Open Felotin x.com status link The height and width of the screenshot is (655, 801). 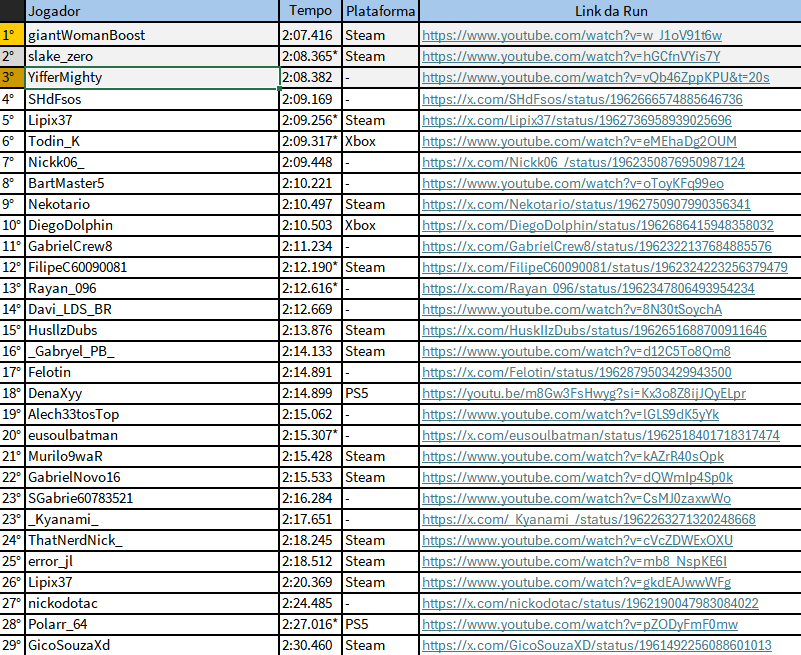577,372
